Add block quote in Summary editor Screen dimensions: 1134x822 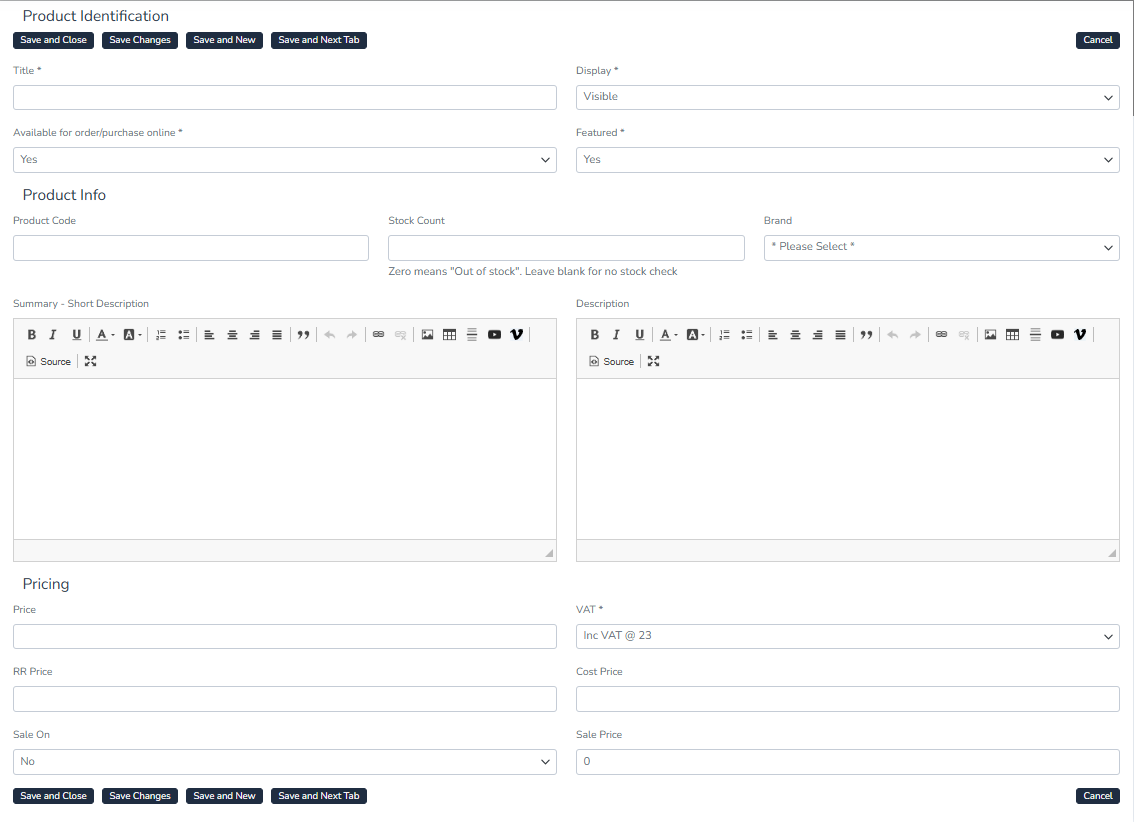pos(303,335)
